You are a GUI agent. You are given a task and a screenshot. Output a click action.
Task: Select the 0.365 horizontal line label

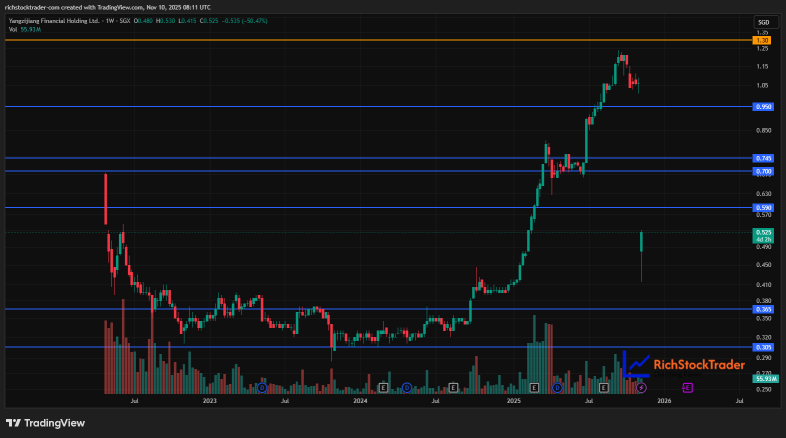coord(763,309)
